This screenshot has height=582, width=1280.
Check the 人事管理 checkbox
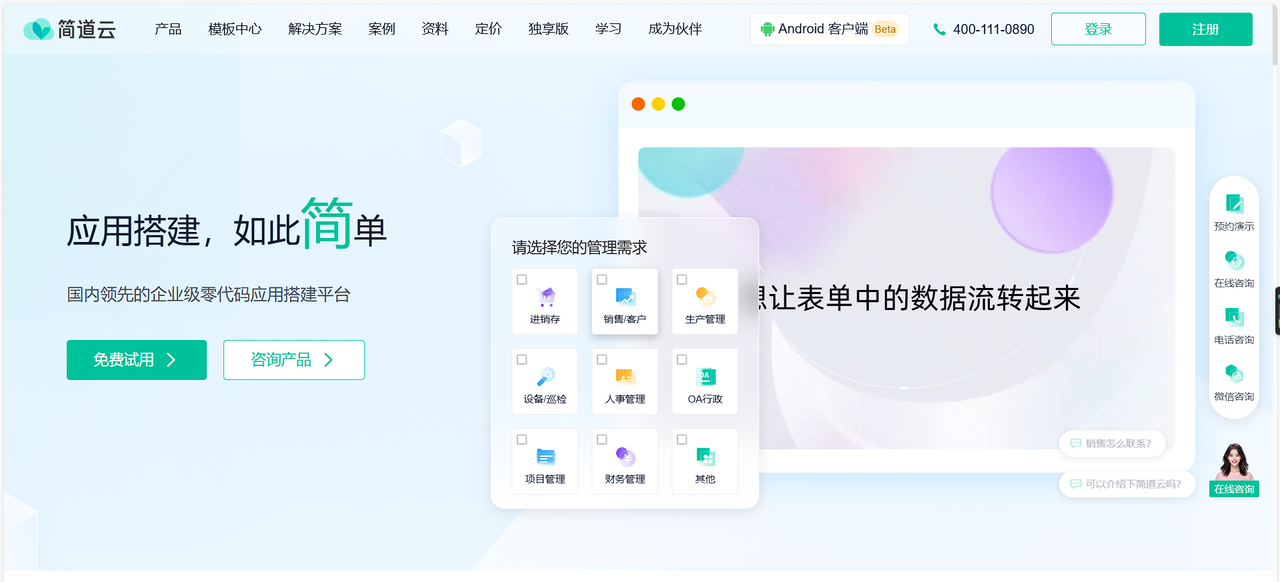(x=602, y=359)
